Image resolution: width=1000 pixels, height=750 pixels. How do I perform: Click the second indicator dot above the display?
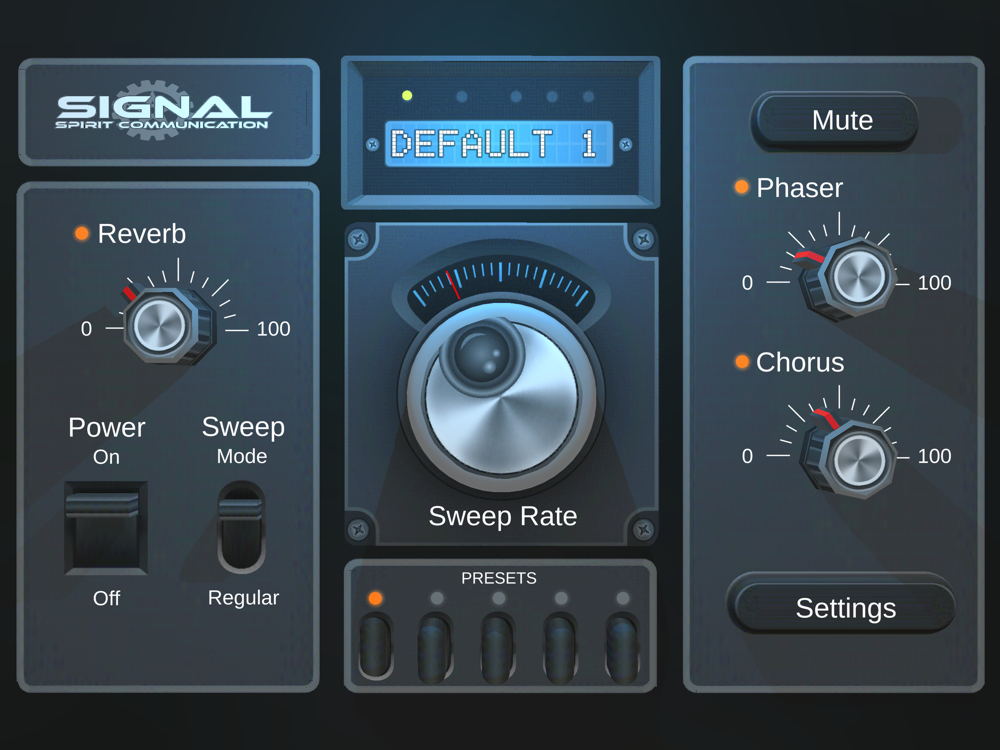[x=462, y=97]
